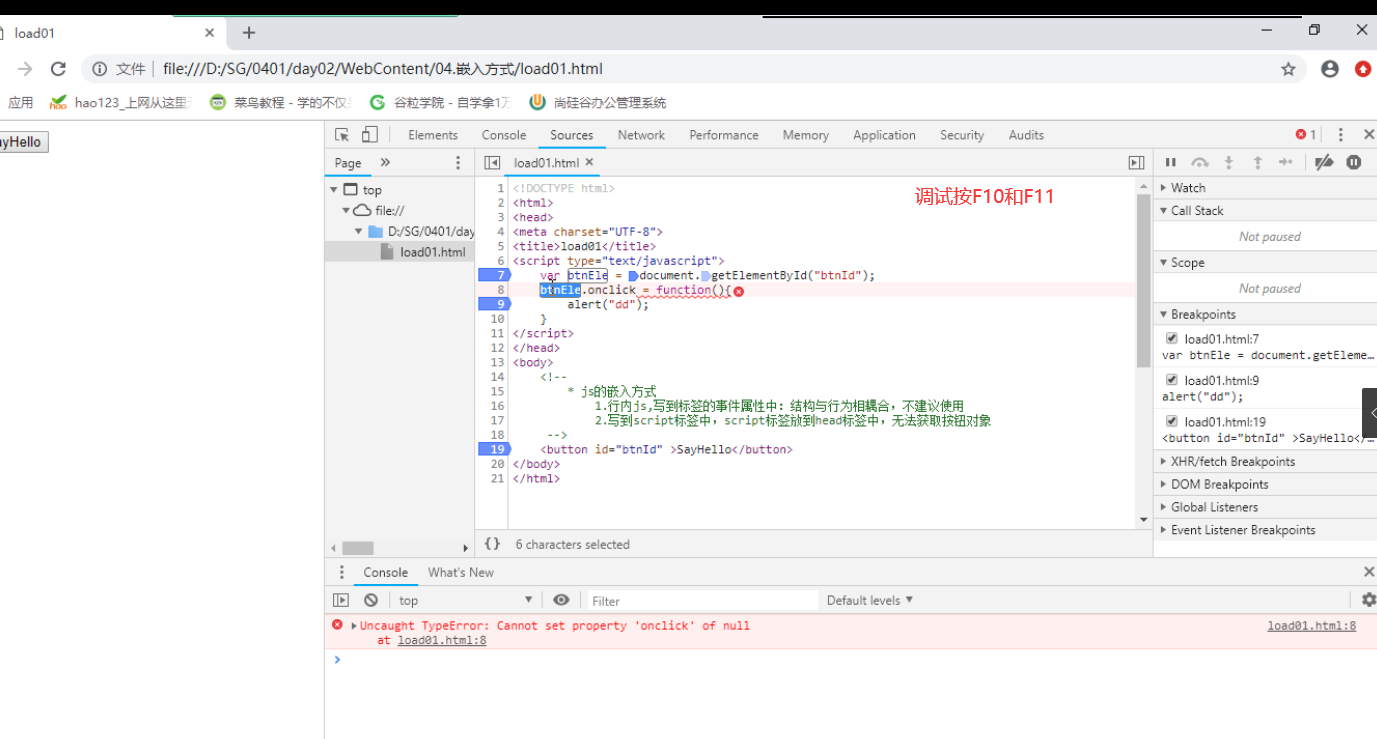1377x739 pixels.
Task: Clear the console icon
Action: [x=371, y=600]
